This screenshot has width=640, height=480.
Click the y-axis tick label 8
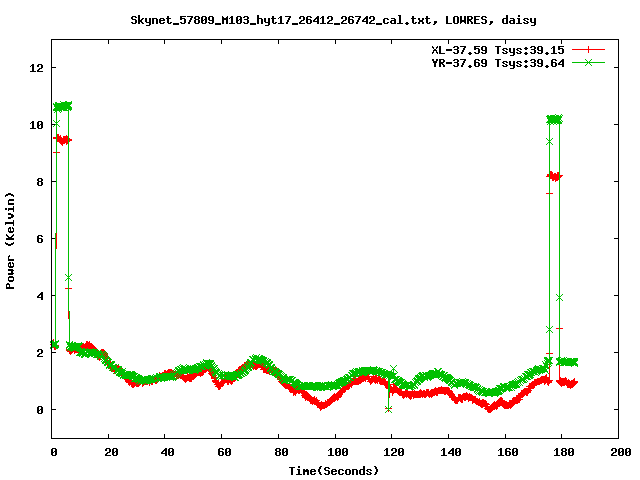pyautogui.click(x=40, y=182)
